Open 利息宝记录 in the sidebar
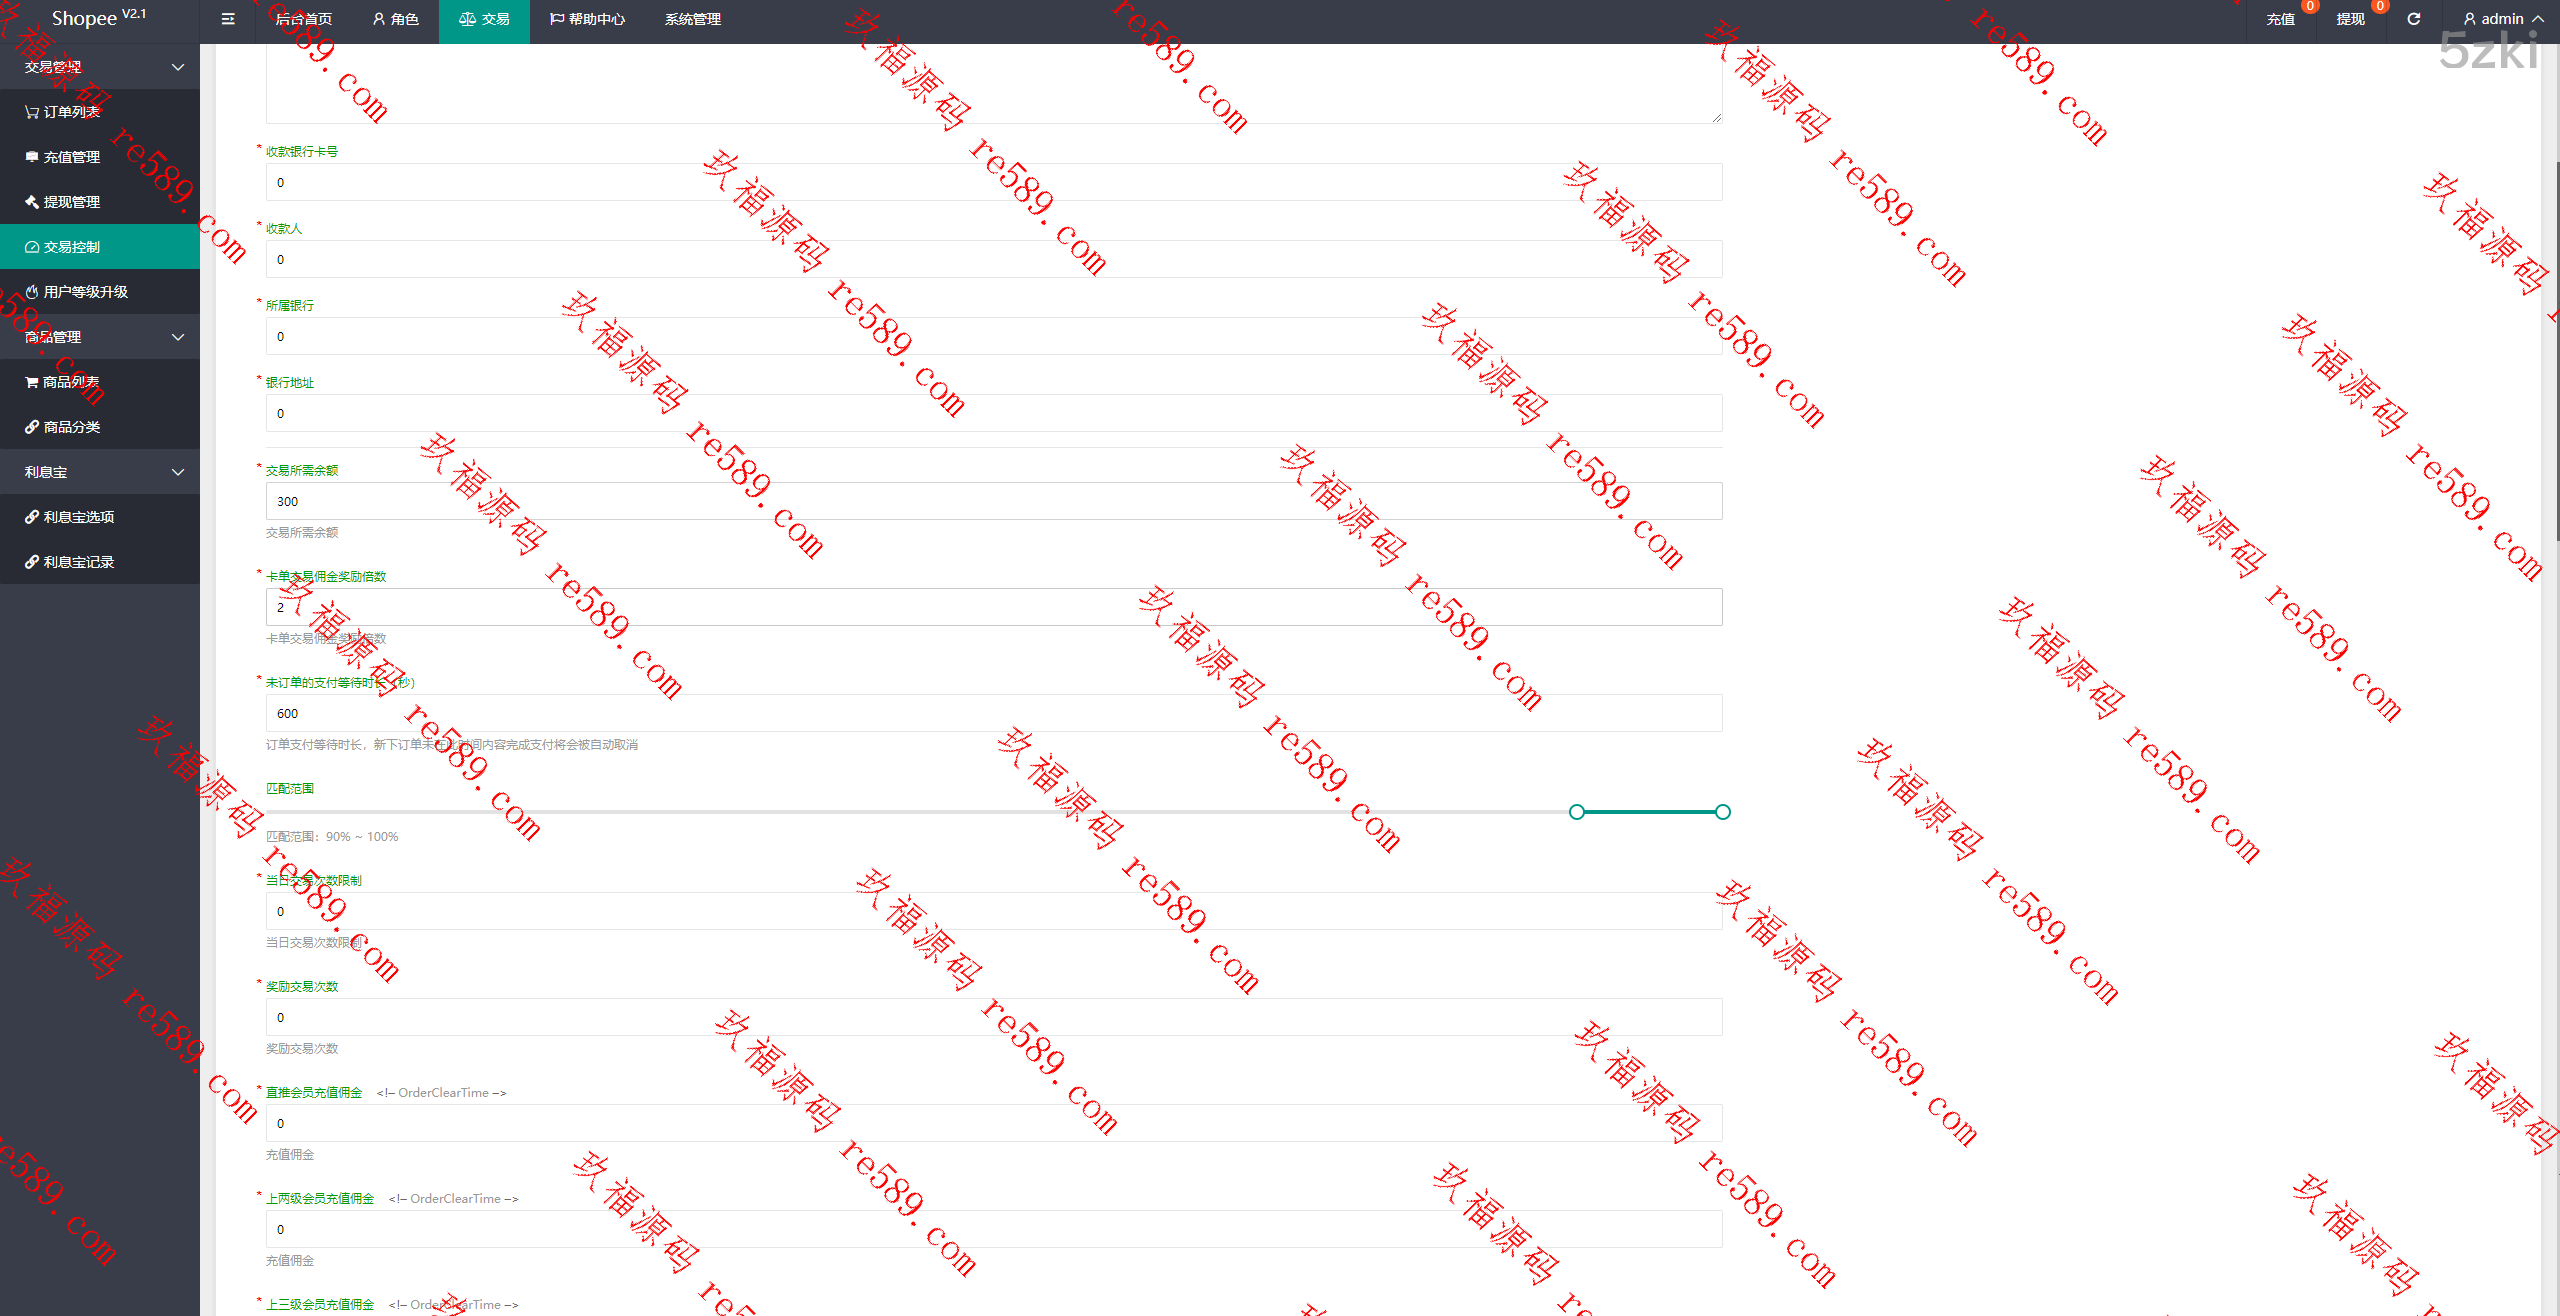The width and height of the screenshot is (2560, 1316). point(78,562)
